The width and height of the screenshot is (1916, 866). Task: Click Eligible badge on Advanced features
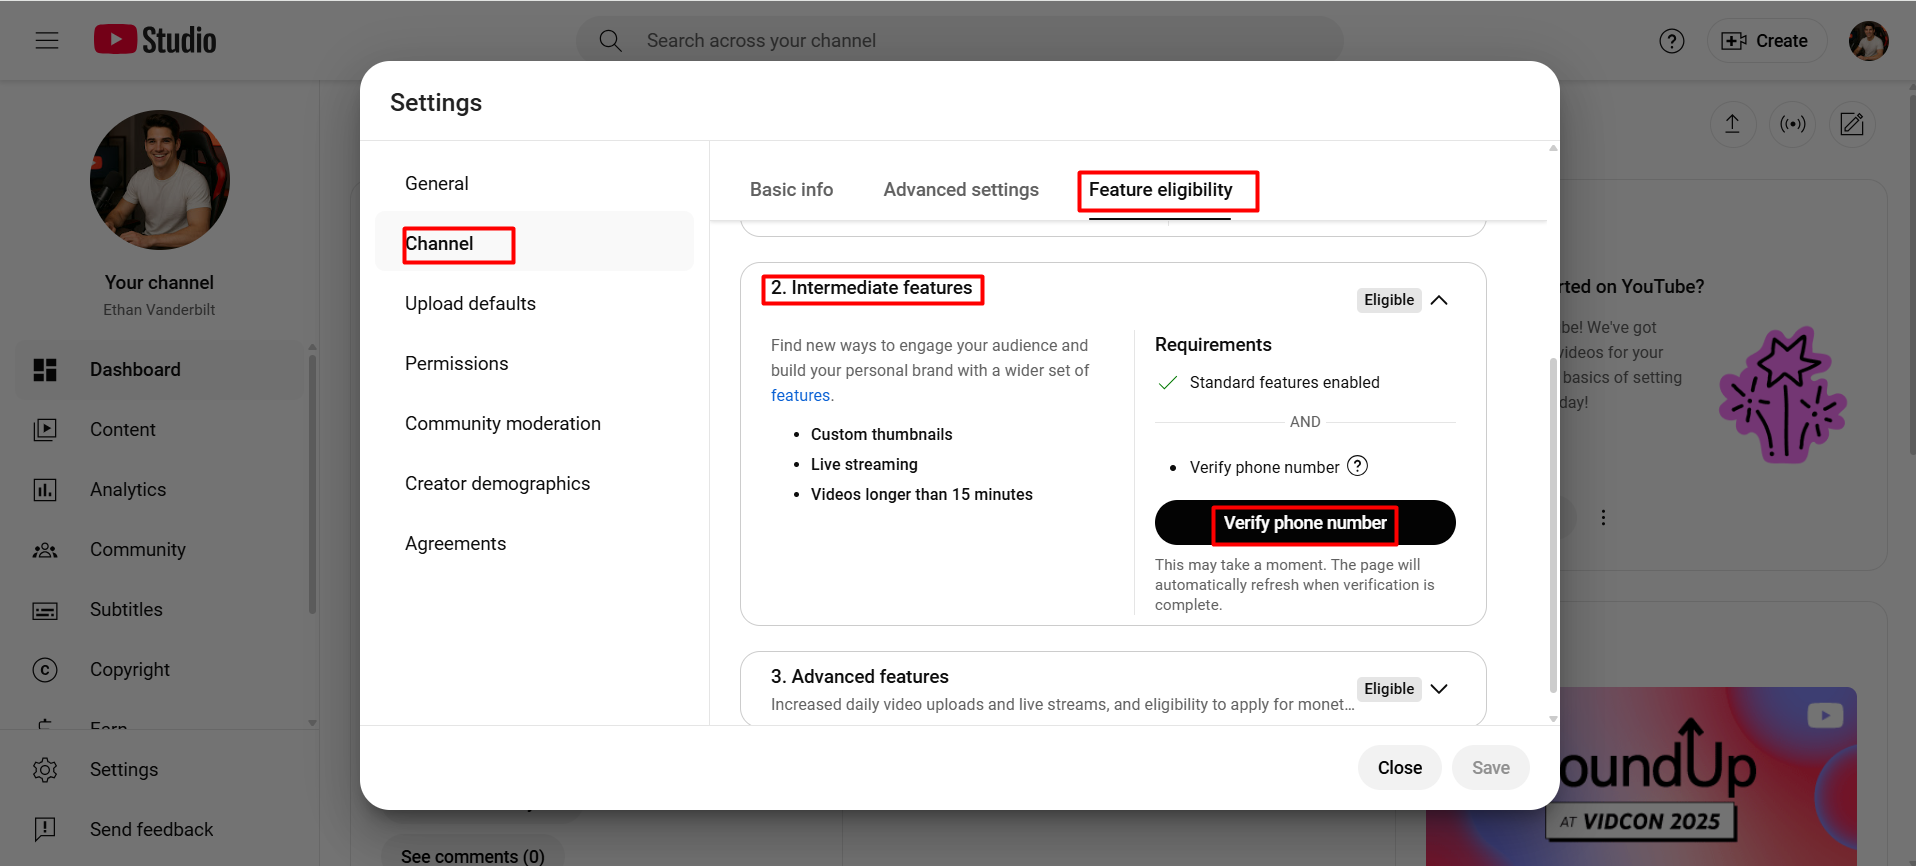1389,689
